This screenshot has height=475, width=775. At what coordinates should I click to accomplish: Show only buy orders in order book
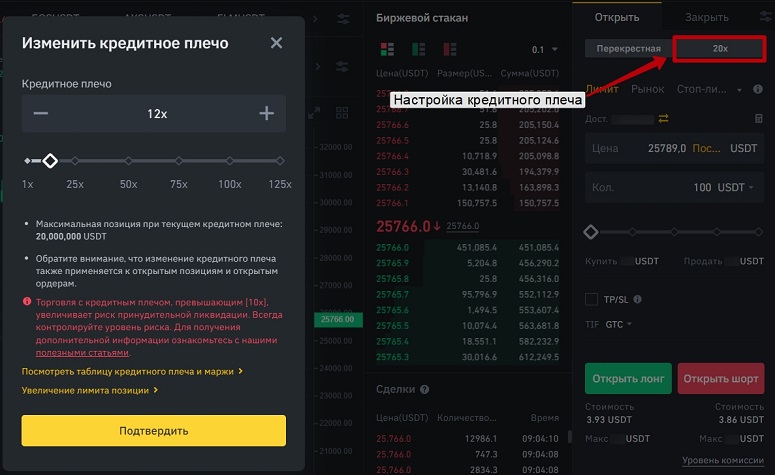418,49
